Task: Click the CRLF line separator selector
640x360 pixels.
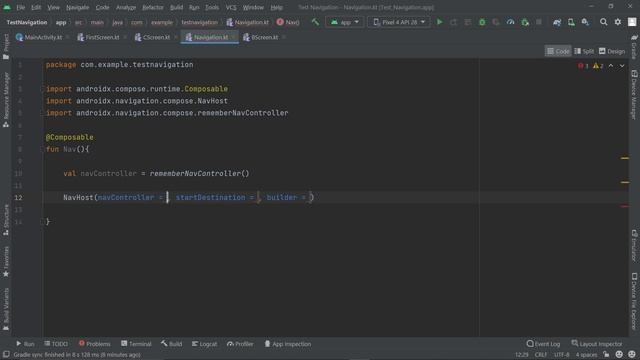Action: click(x=540, y=354)
